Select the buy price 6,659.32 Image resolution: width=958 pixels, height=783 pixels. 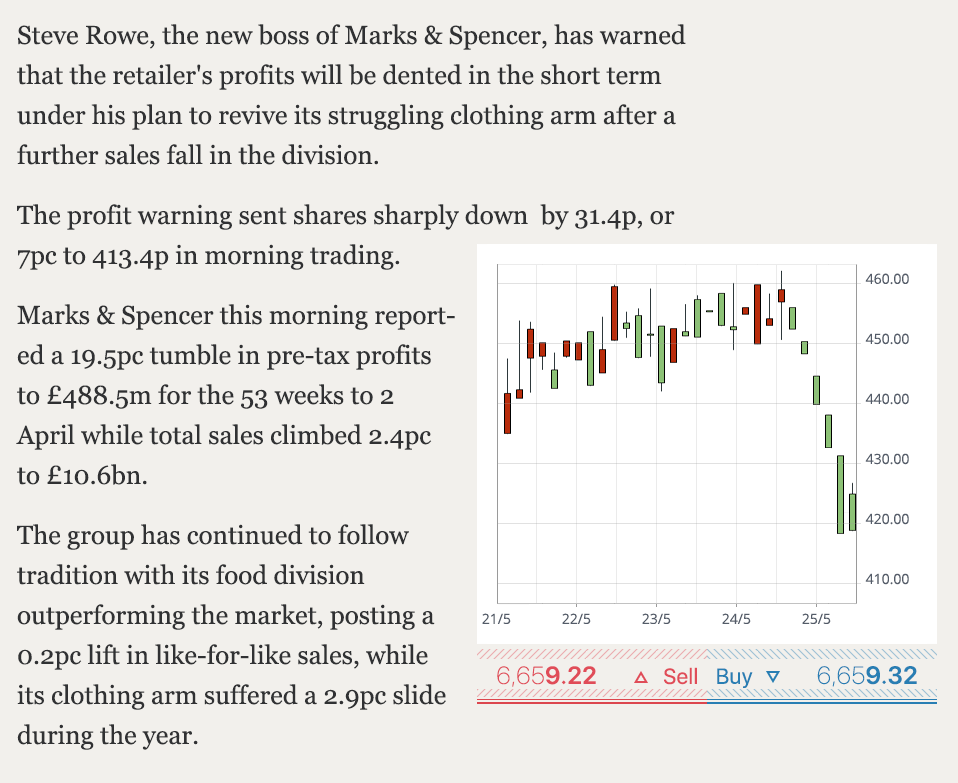[x=866, y=676]
